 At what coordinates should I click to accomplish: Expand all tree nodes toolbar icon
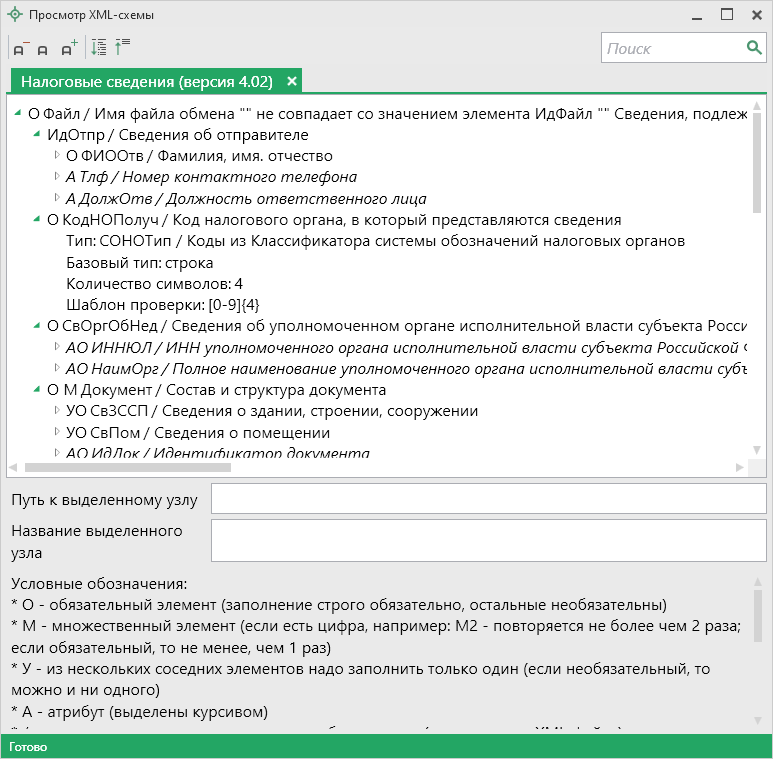click(x=98, y=47)
